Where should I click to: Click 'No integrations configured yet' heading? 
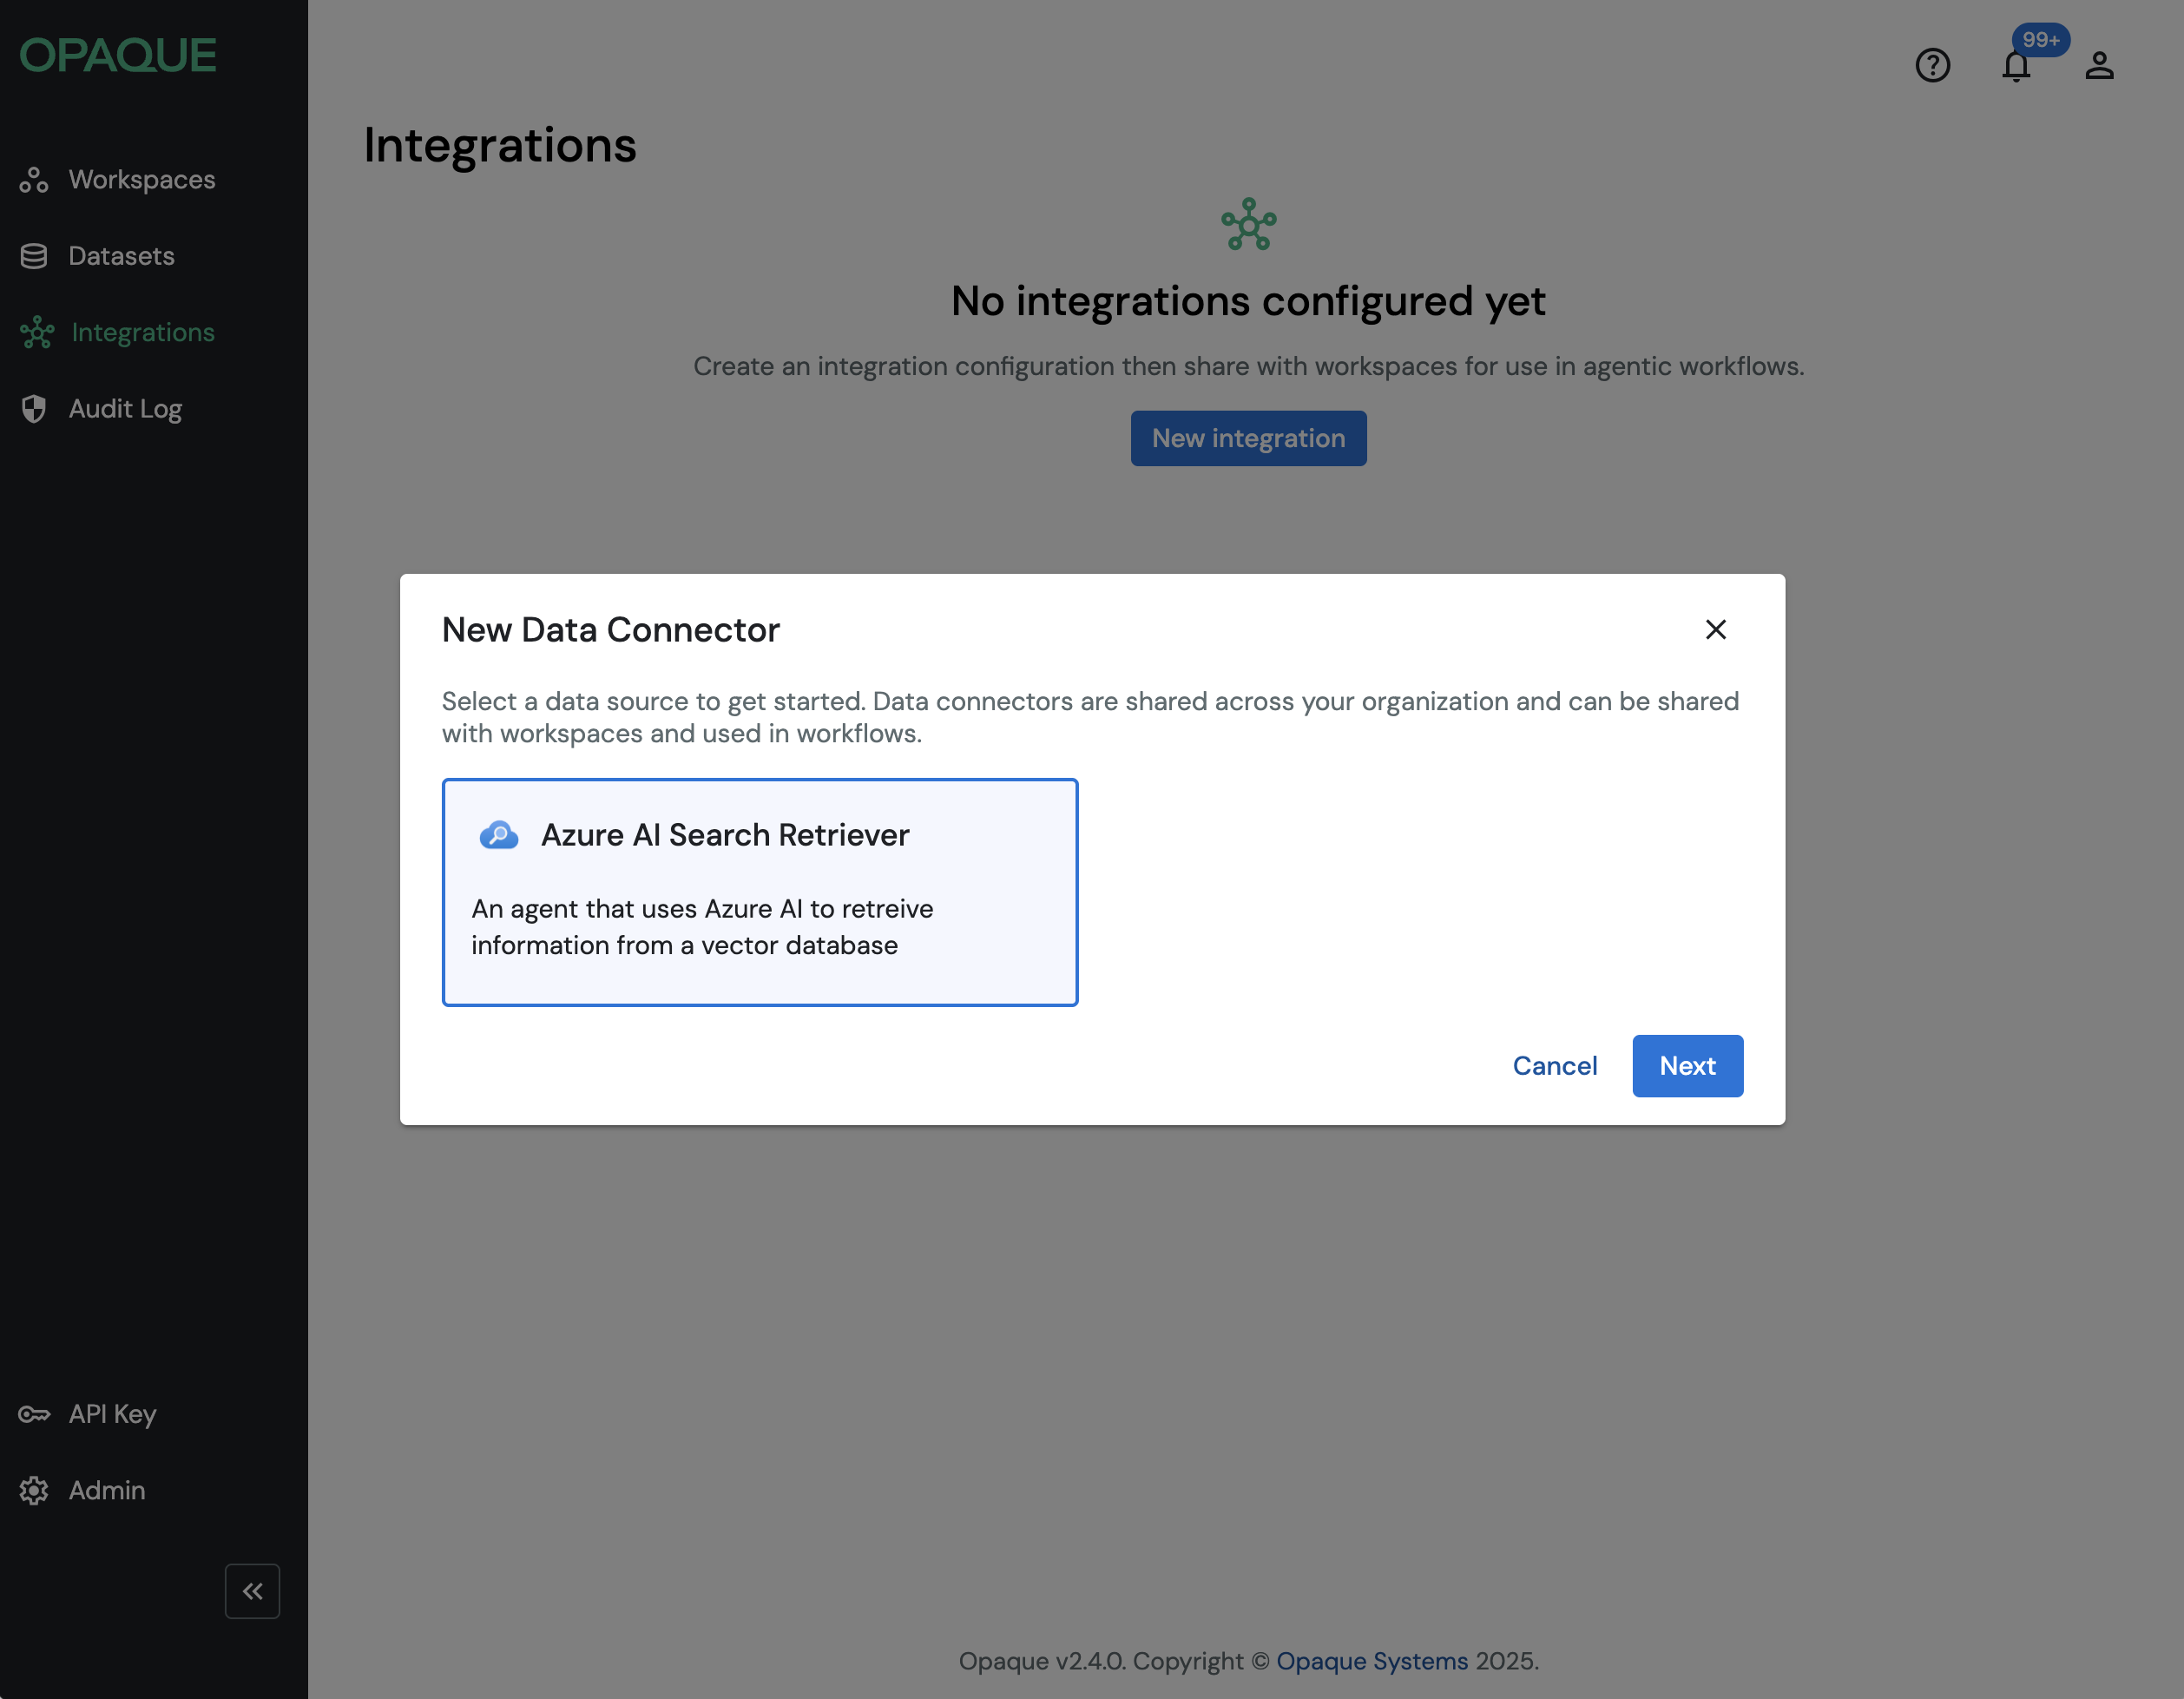pyautogui.click(x=1248, y=301)
